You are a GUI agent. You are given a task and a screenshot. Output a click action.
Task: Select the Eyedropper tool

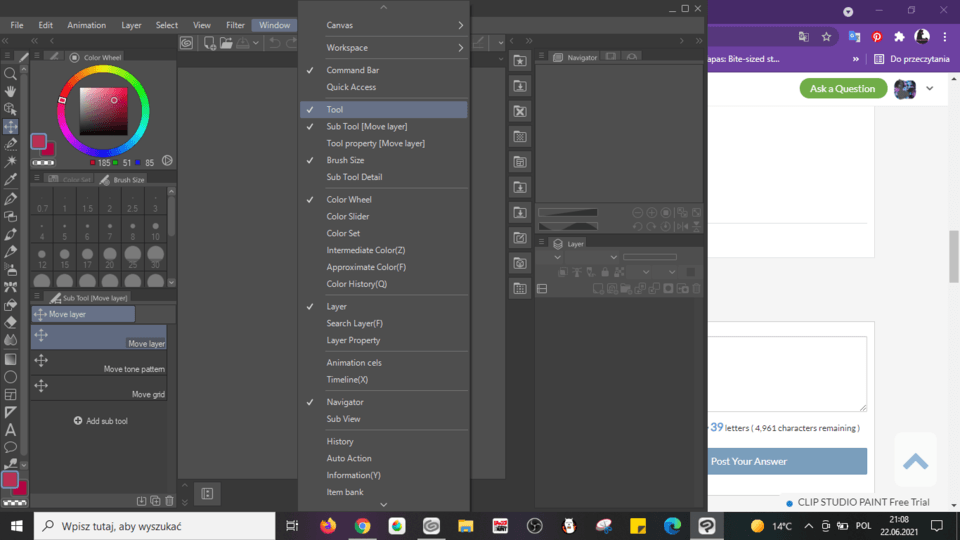[x=10, y=180]
